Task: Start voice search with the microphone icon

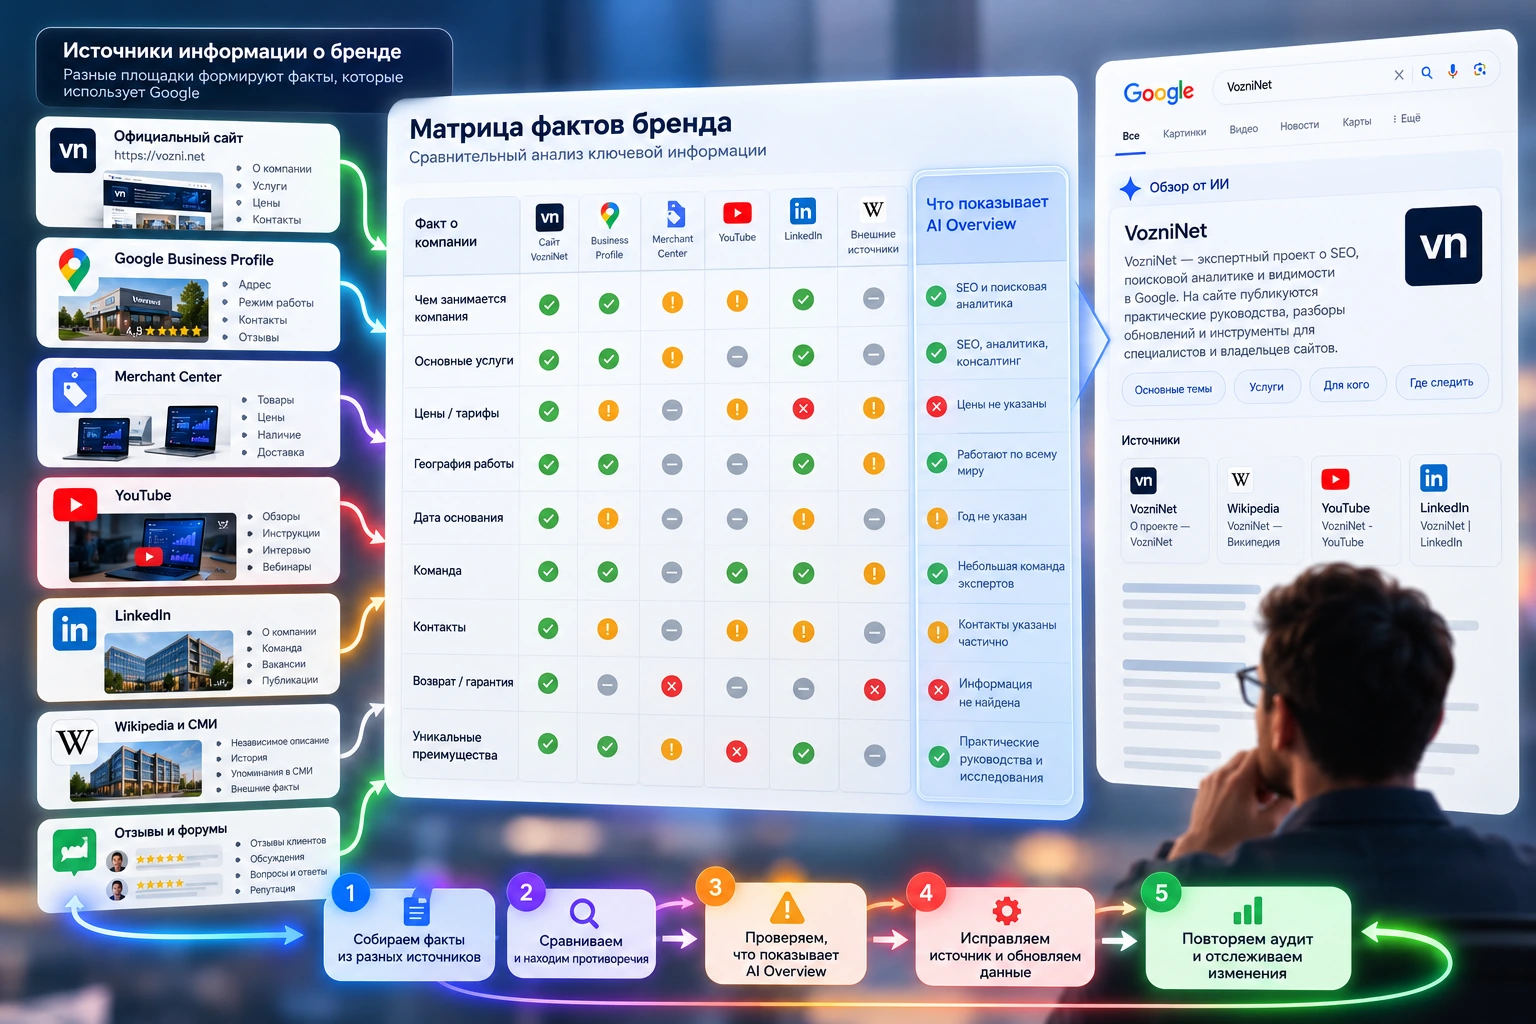Action: (1453, 71)
